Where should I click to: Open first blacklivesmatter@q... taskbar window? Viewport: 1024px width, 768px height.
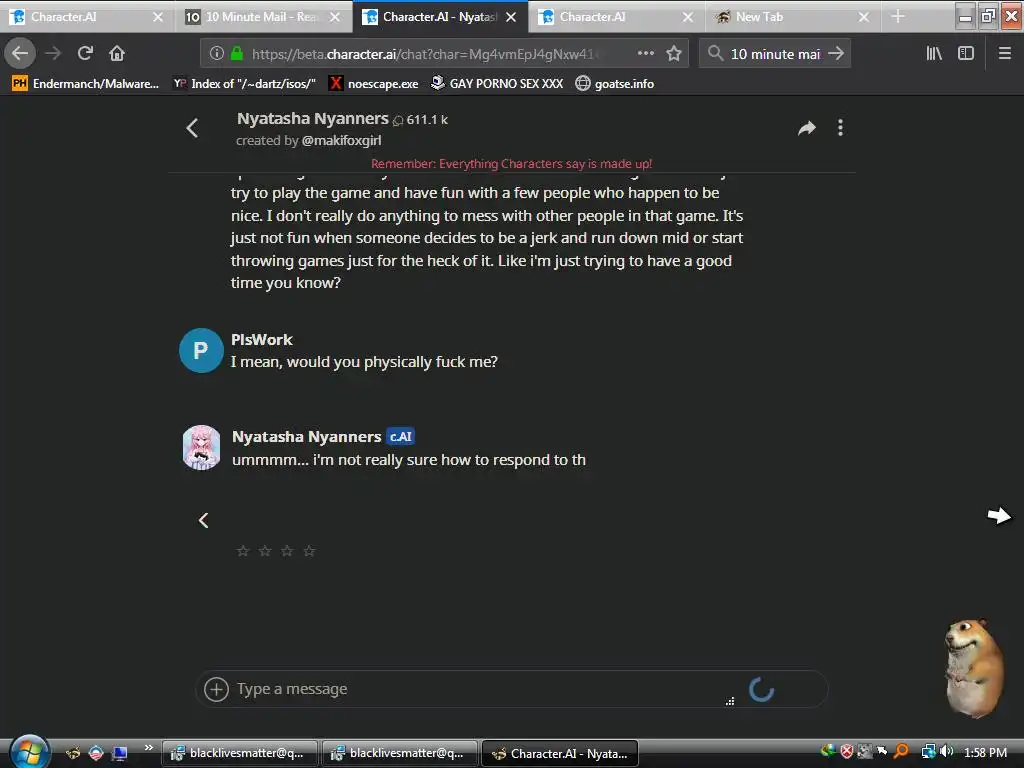coord(240,753)
